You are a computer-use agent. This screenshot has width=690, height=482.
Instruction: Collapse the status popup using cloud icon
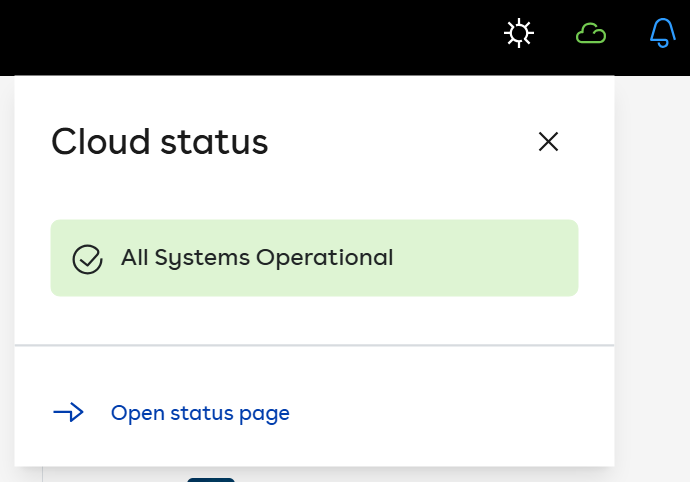pos(591,34)
